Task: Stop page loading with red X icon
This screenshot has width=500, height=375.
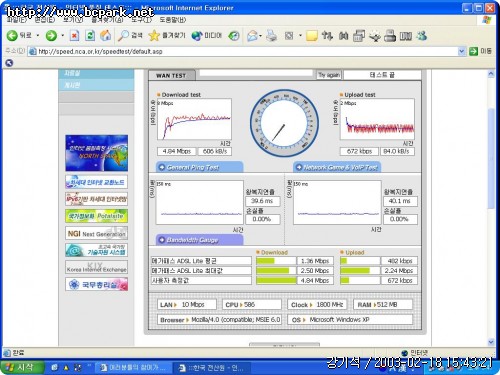Action: tap(74, 35)
